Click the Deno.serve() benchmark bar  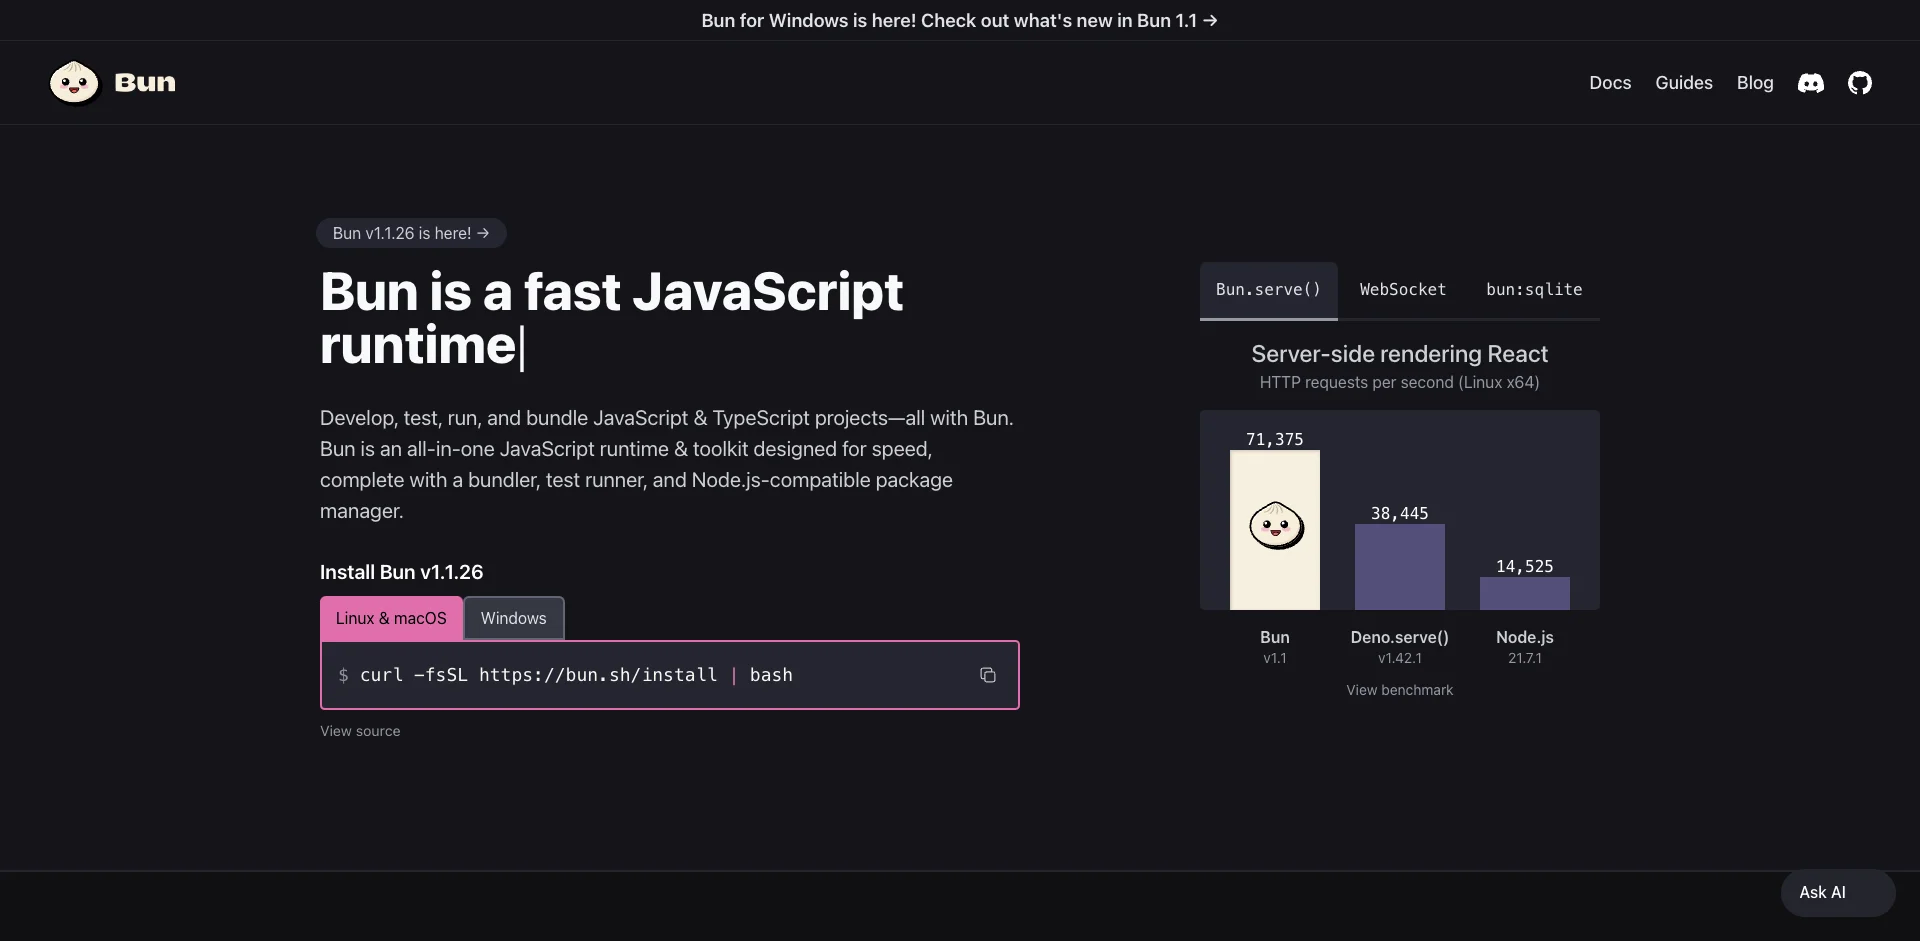point(1399,567)
